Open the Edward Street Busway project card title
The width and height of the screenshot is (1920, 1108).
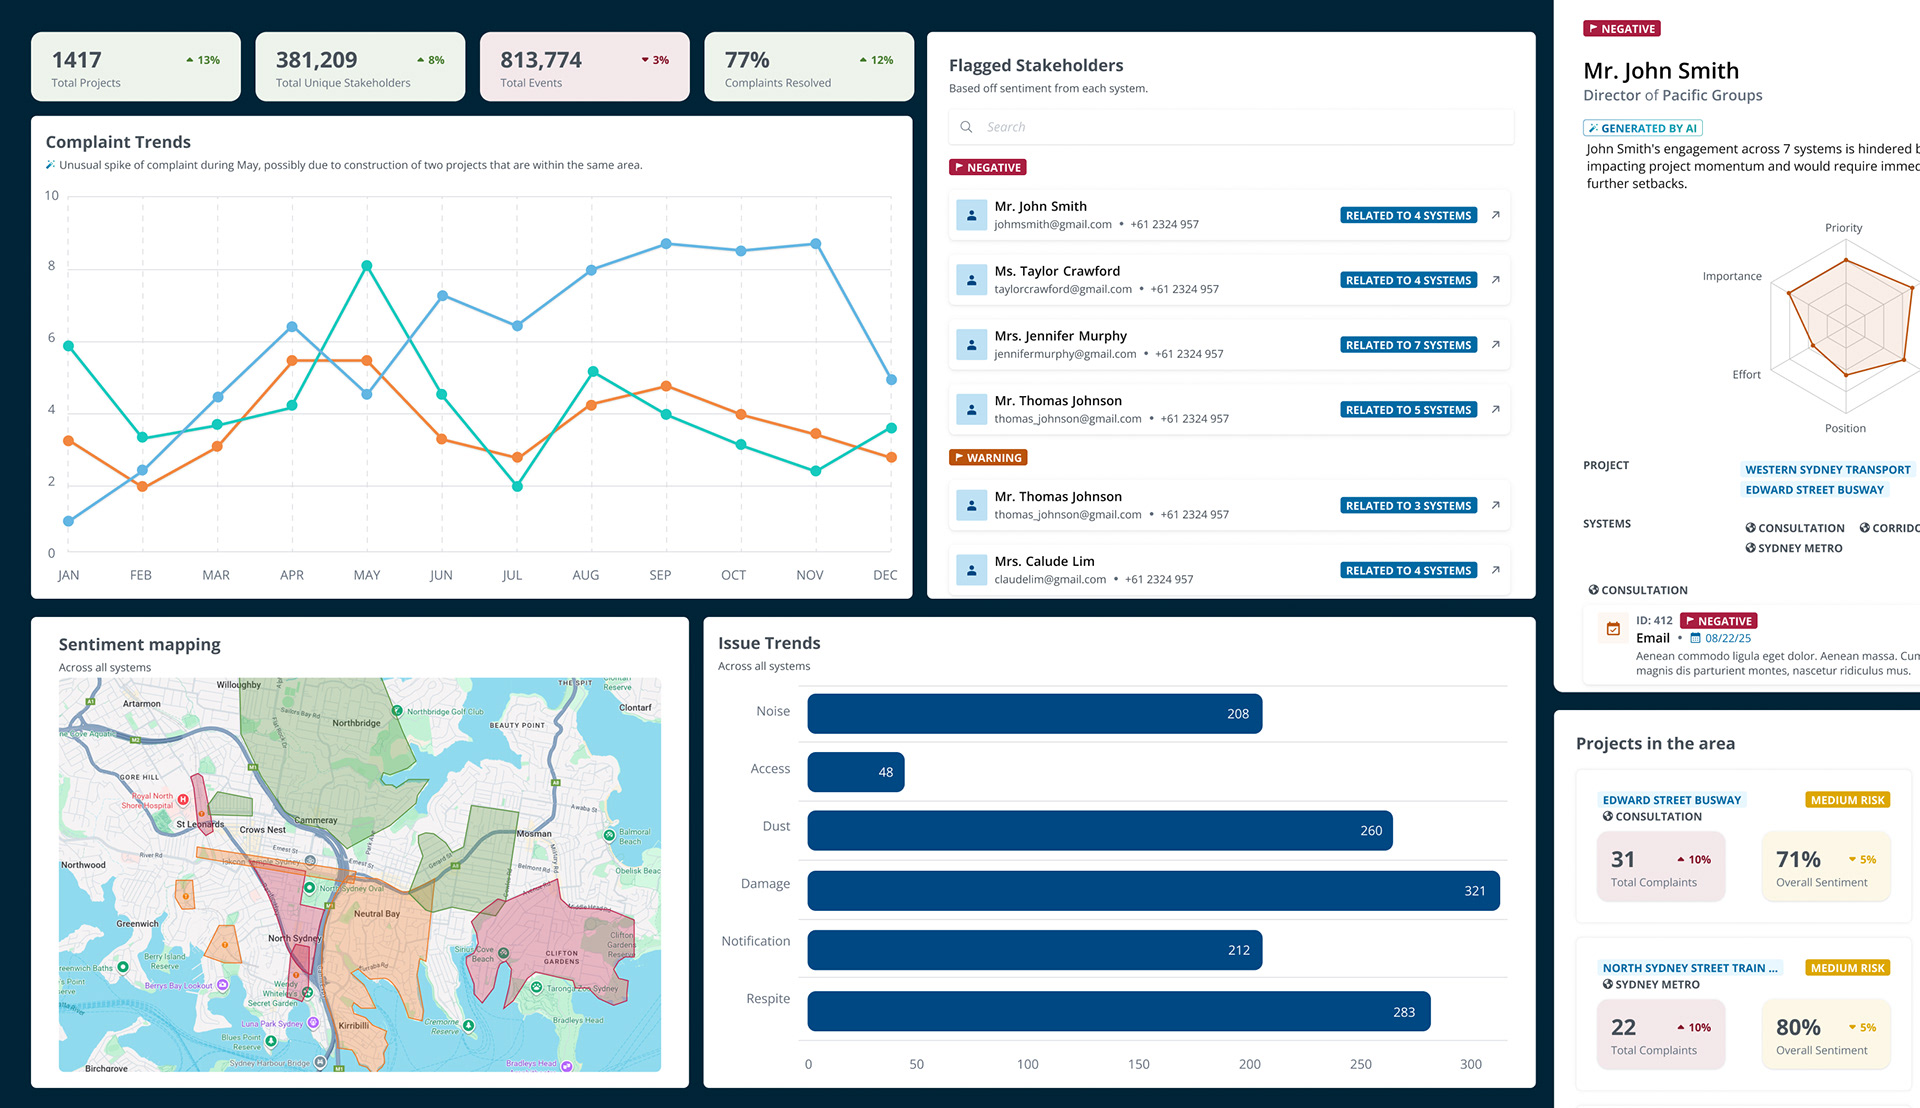click(1671, 800)
